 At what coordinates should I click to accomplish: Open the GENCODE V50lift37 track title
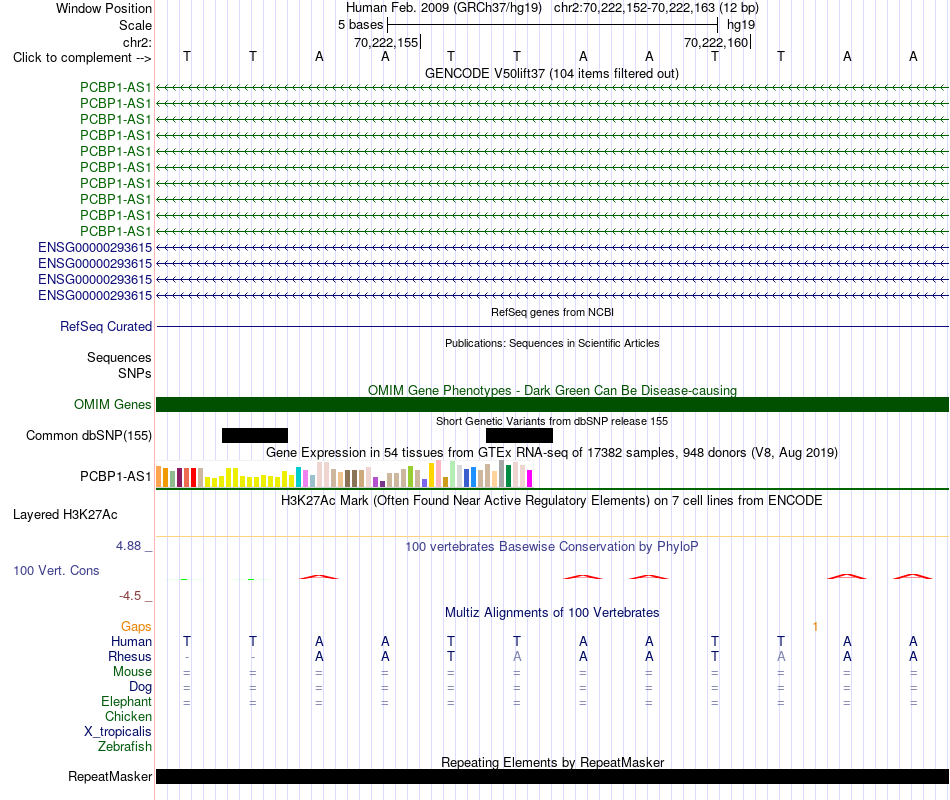552,73
